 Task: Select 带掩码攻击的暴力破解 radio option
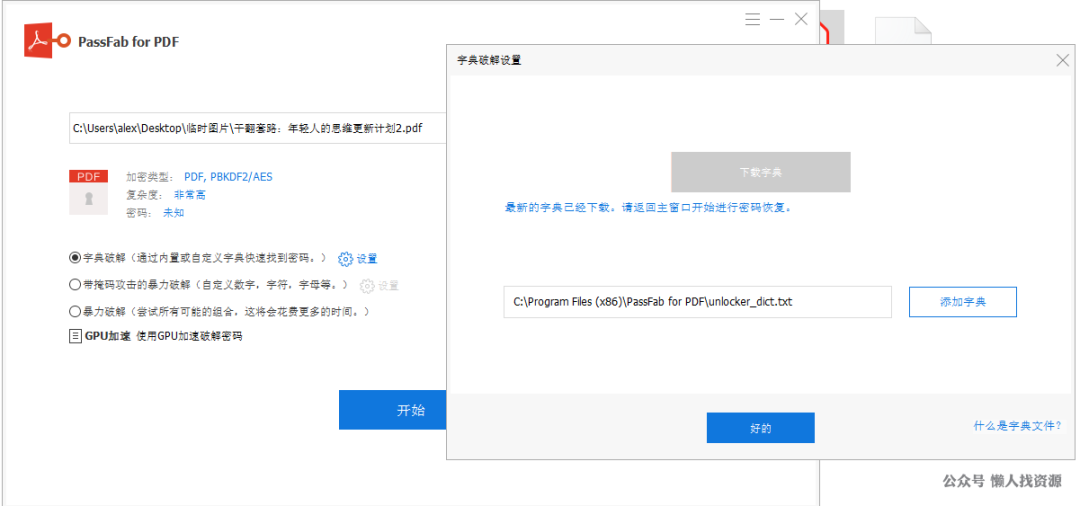coord(75,284)
